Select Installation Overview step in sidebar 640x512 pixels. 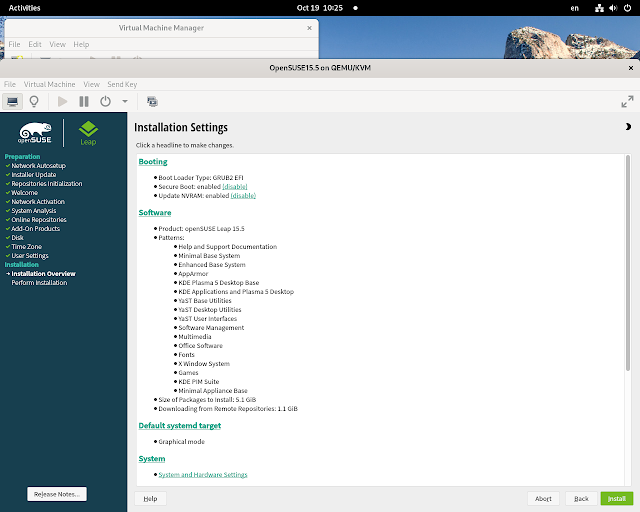[x=44, y=274]
